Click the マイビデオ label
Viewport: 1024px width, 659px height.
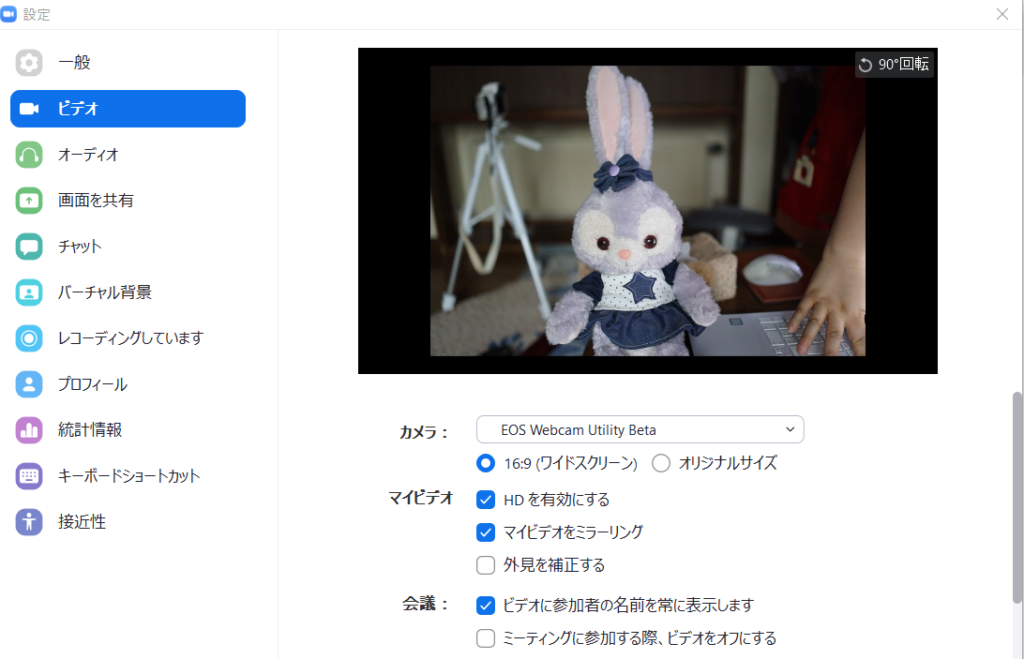[x=421, y=498]
